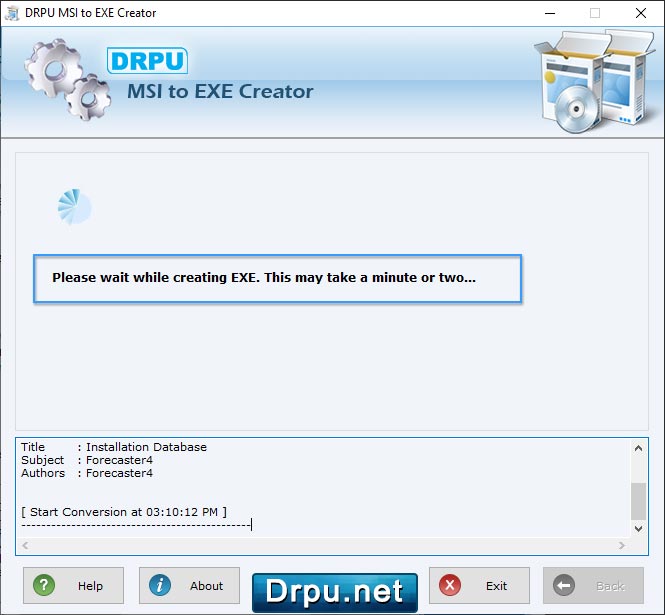Click the 'Subject : Forecaster4' log line
This screenshot has height=615, width=665.
[x=87, y=460]
